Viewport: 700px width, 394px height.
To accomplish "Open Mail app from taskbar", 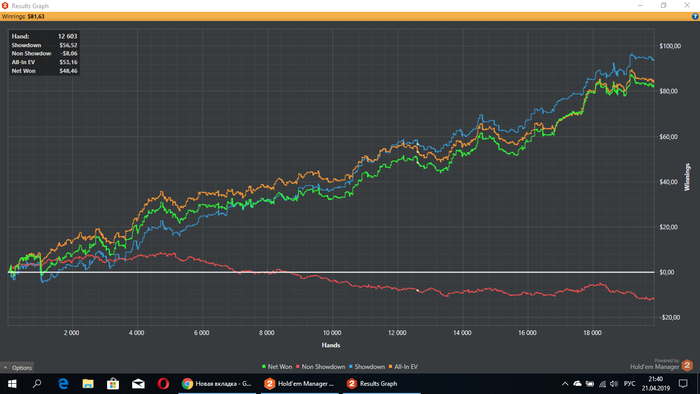I will click(138, 384).
